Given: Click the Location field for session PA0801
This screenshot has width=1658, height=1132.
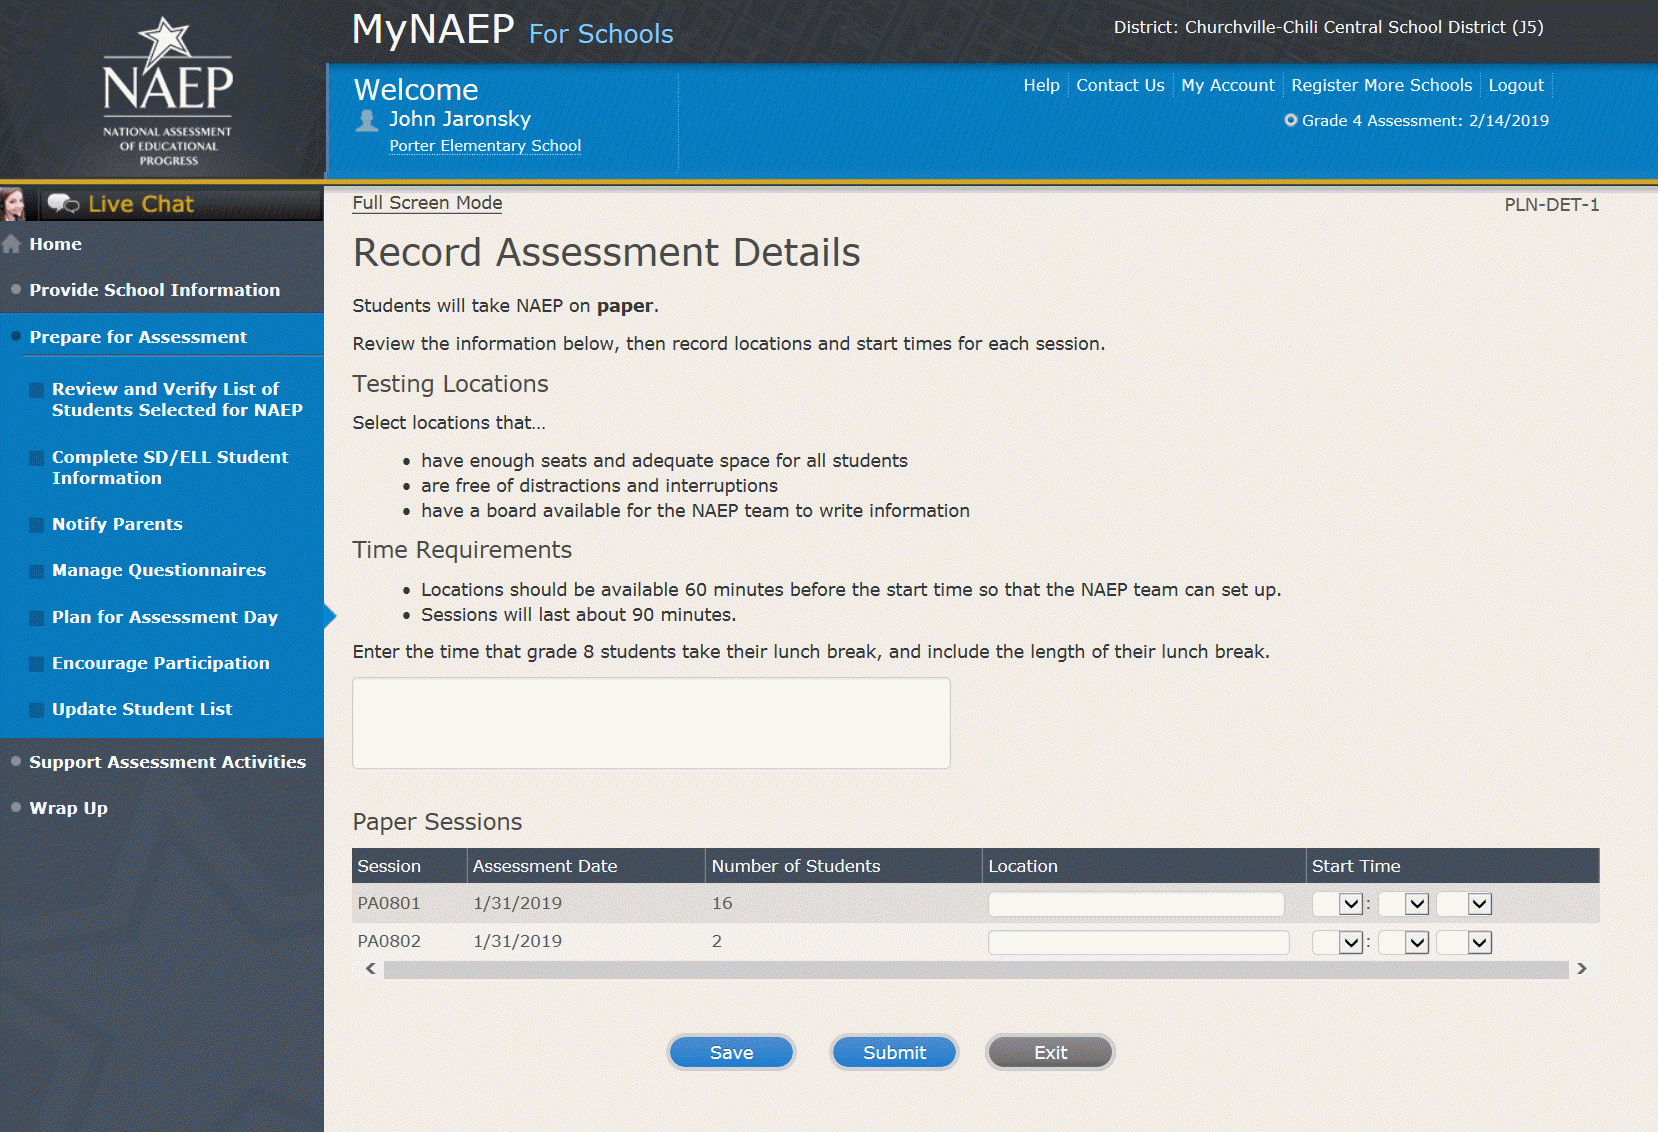Looking at the screenshot, I should pos(1136,904).
